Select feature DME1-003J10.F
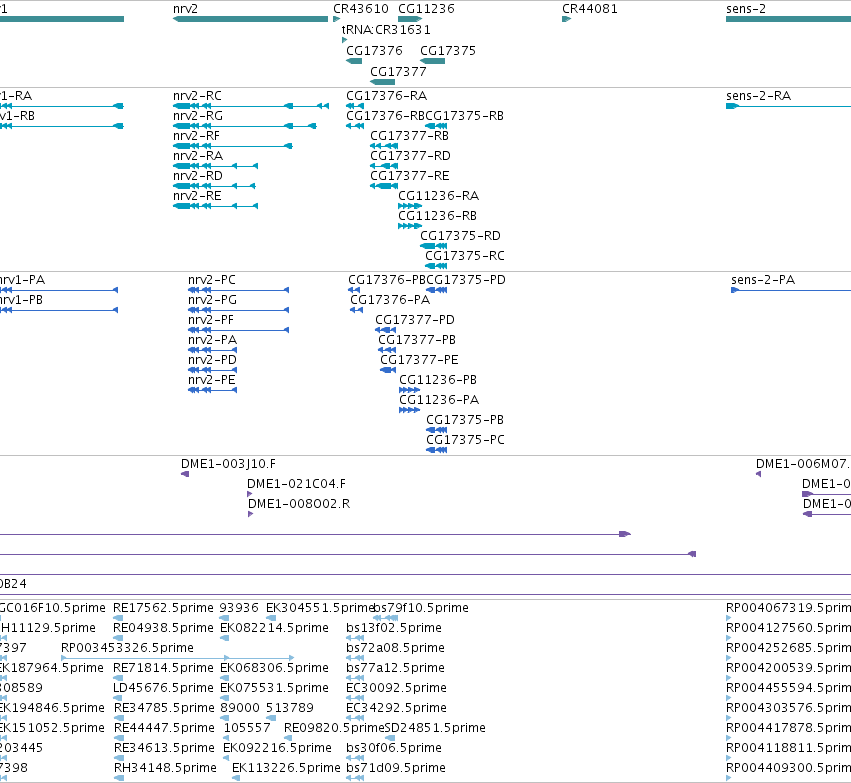 tap(228, 464)
